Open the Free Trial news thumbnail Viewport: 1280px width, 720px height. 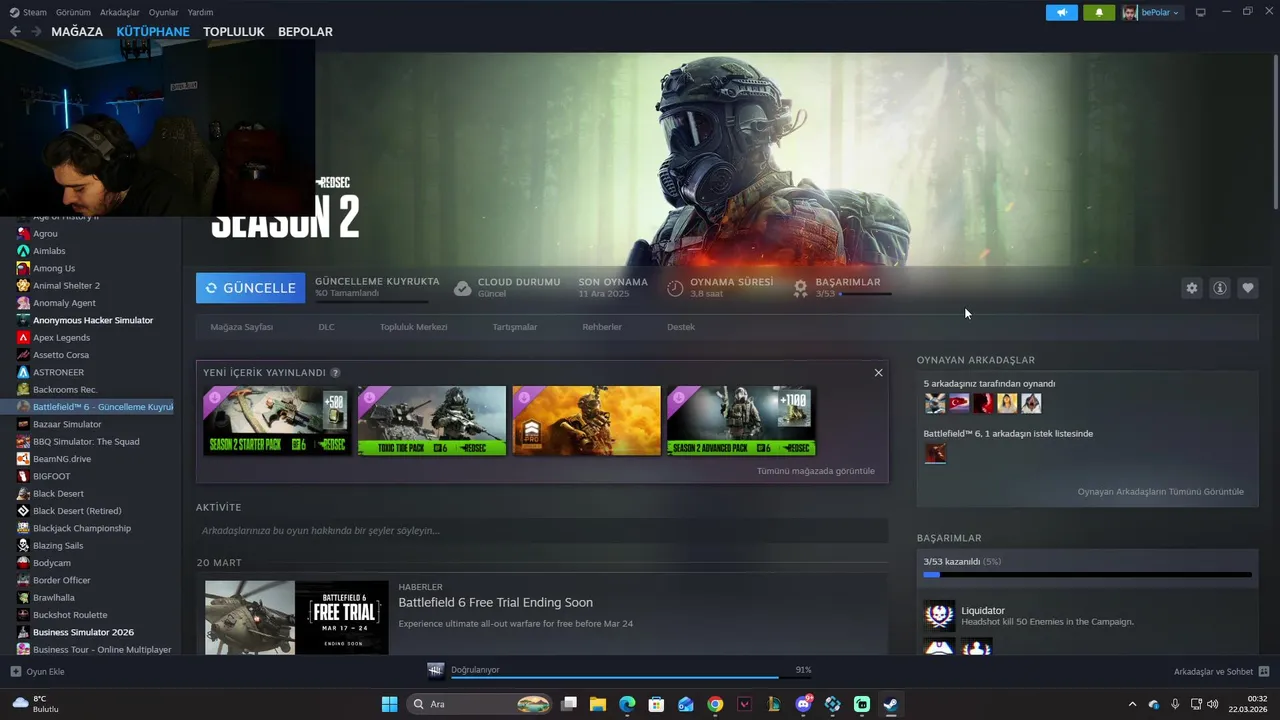[297, 617]
